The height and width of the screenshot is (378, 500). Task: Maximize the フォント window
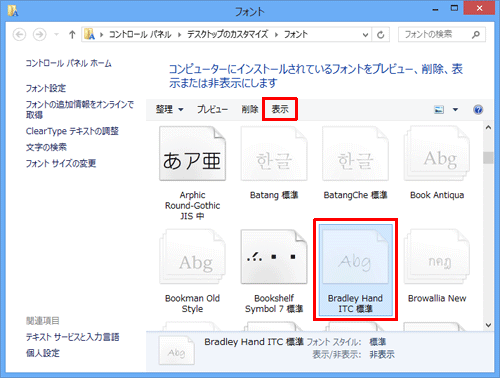pyautogui.click(x=454, y=8)
